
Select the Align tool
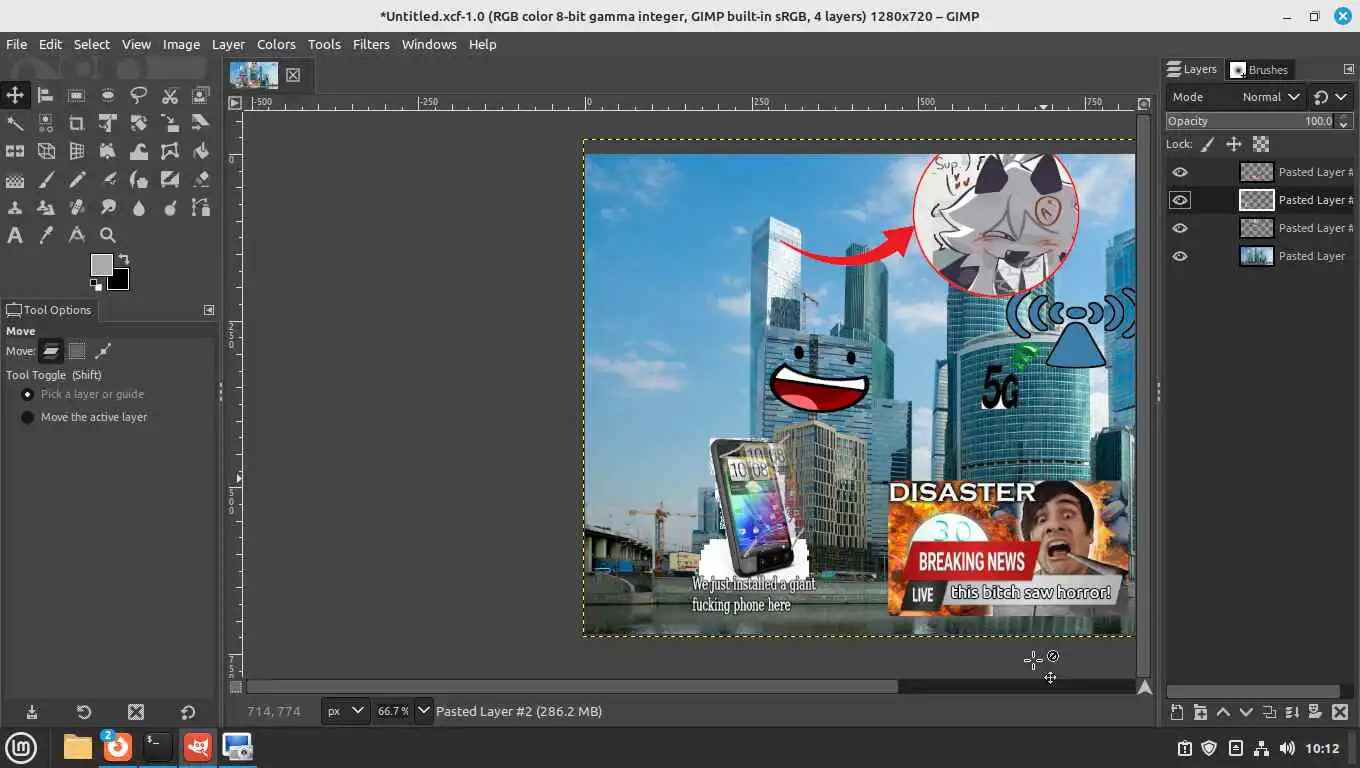coord(45,95)
